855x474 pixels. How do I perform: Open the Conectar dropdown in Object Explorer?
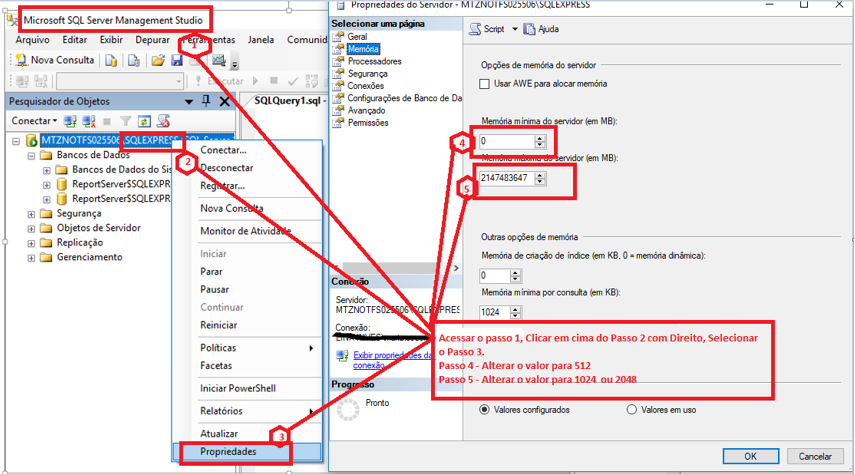pyautogui.click(x=34, y=121)
